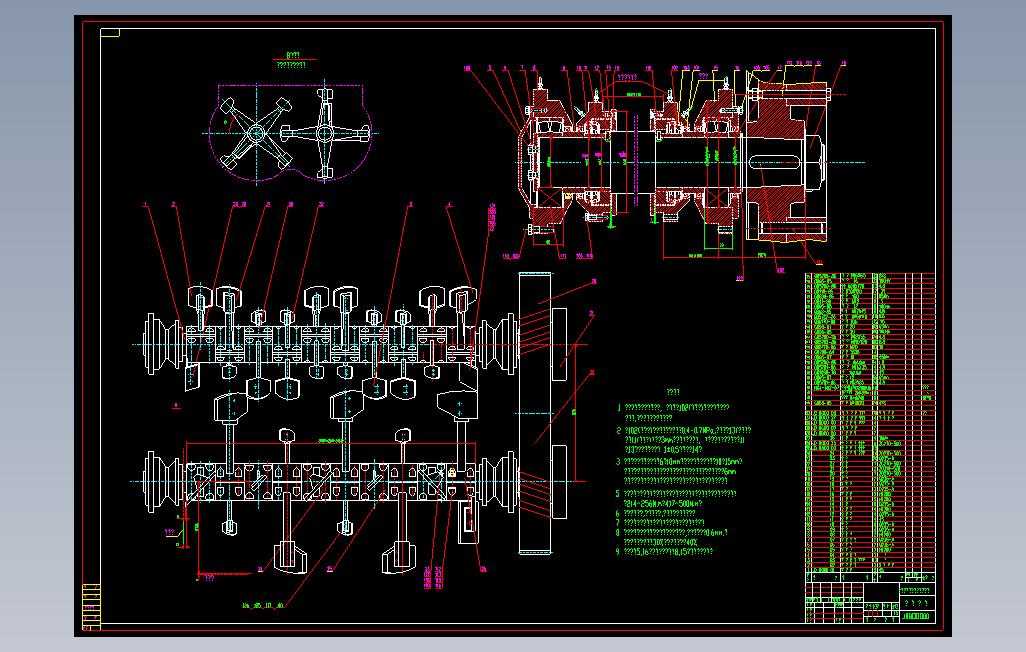Select the right four-arm rotor in the end view

[x=325, y=134]
